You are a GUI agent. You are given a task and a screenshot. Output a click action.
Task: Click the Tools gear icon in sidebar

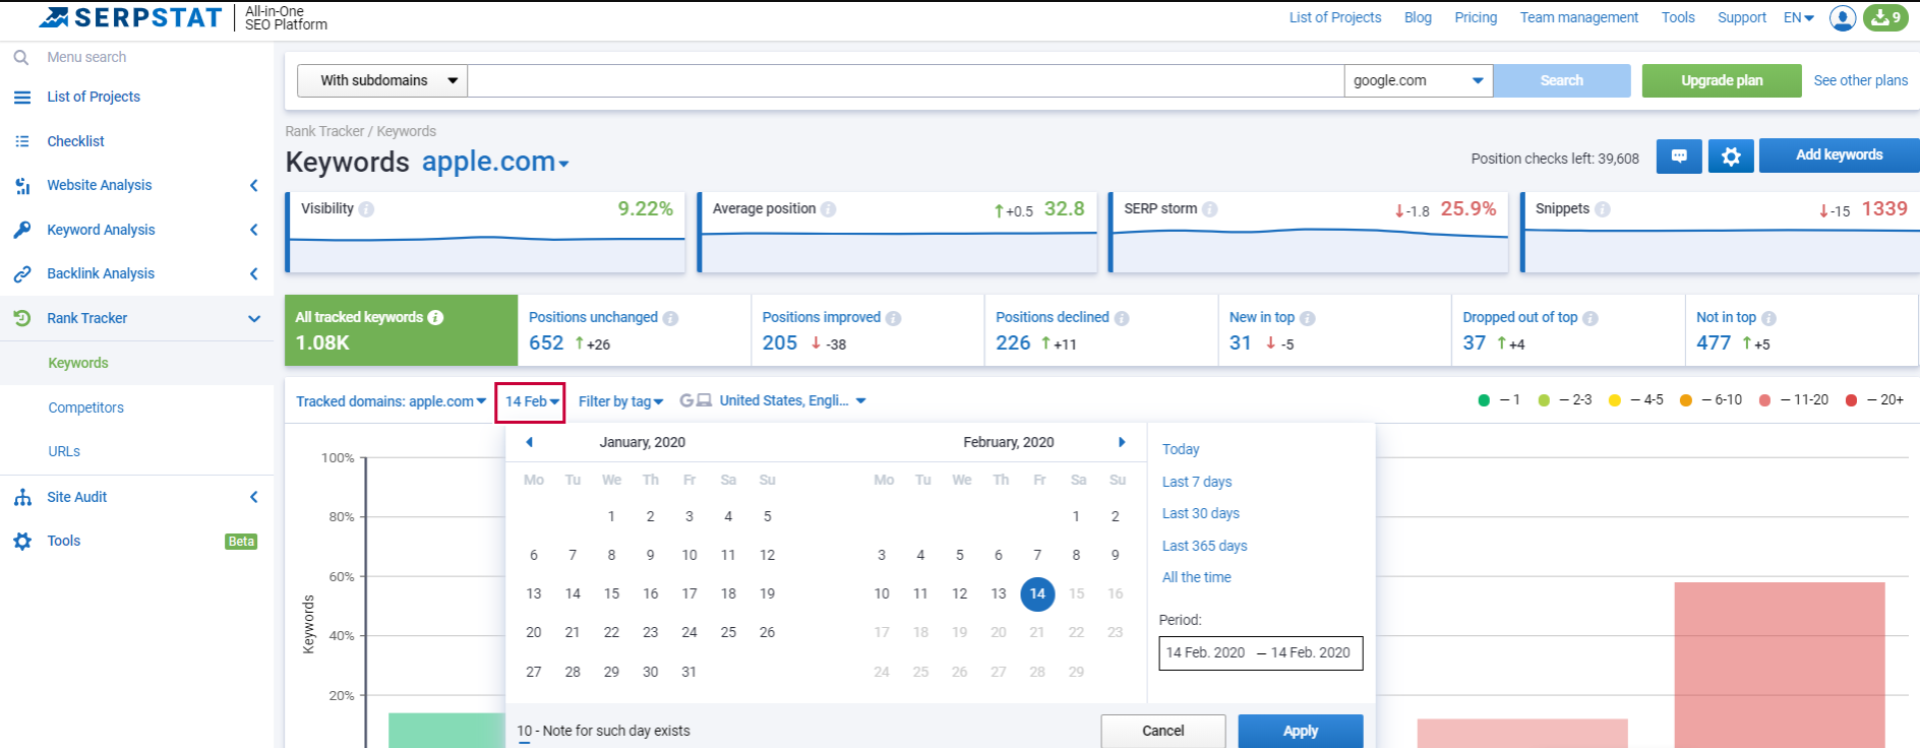point(22,541)
